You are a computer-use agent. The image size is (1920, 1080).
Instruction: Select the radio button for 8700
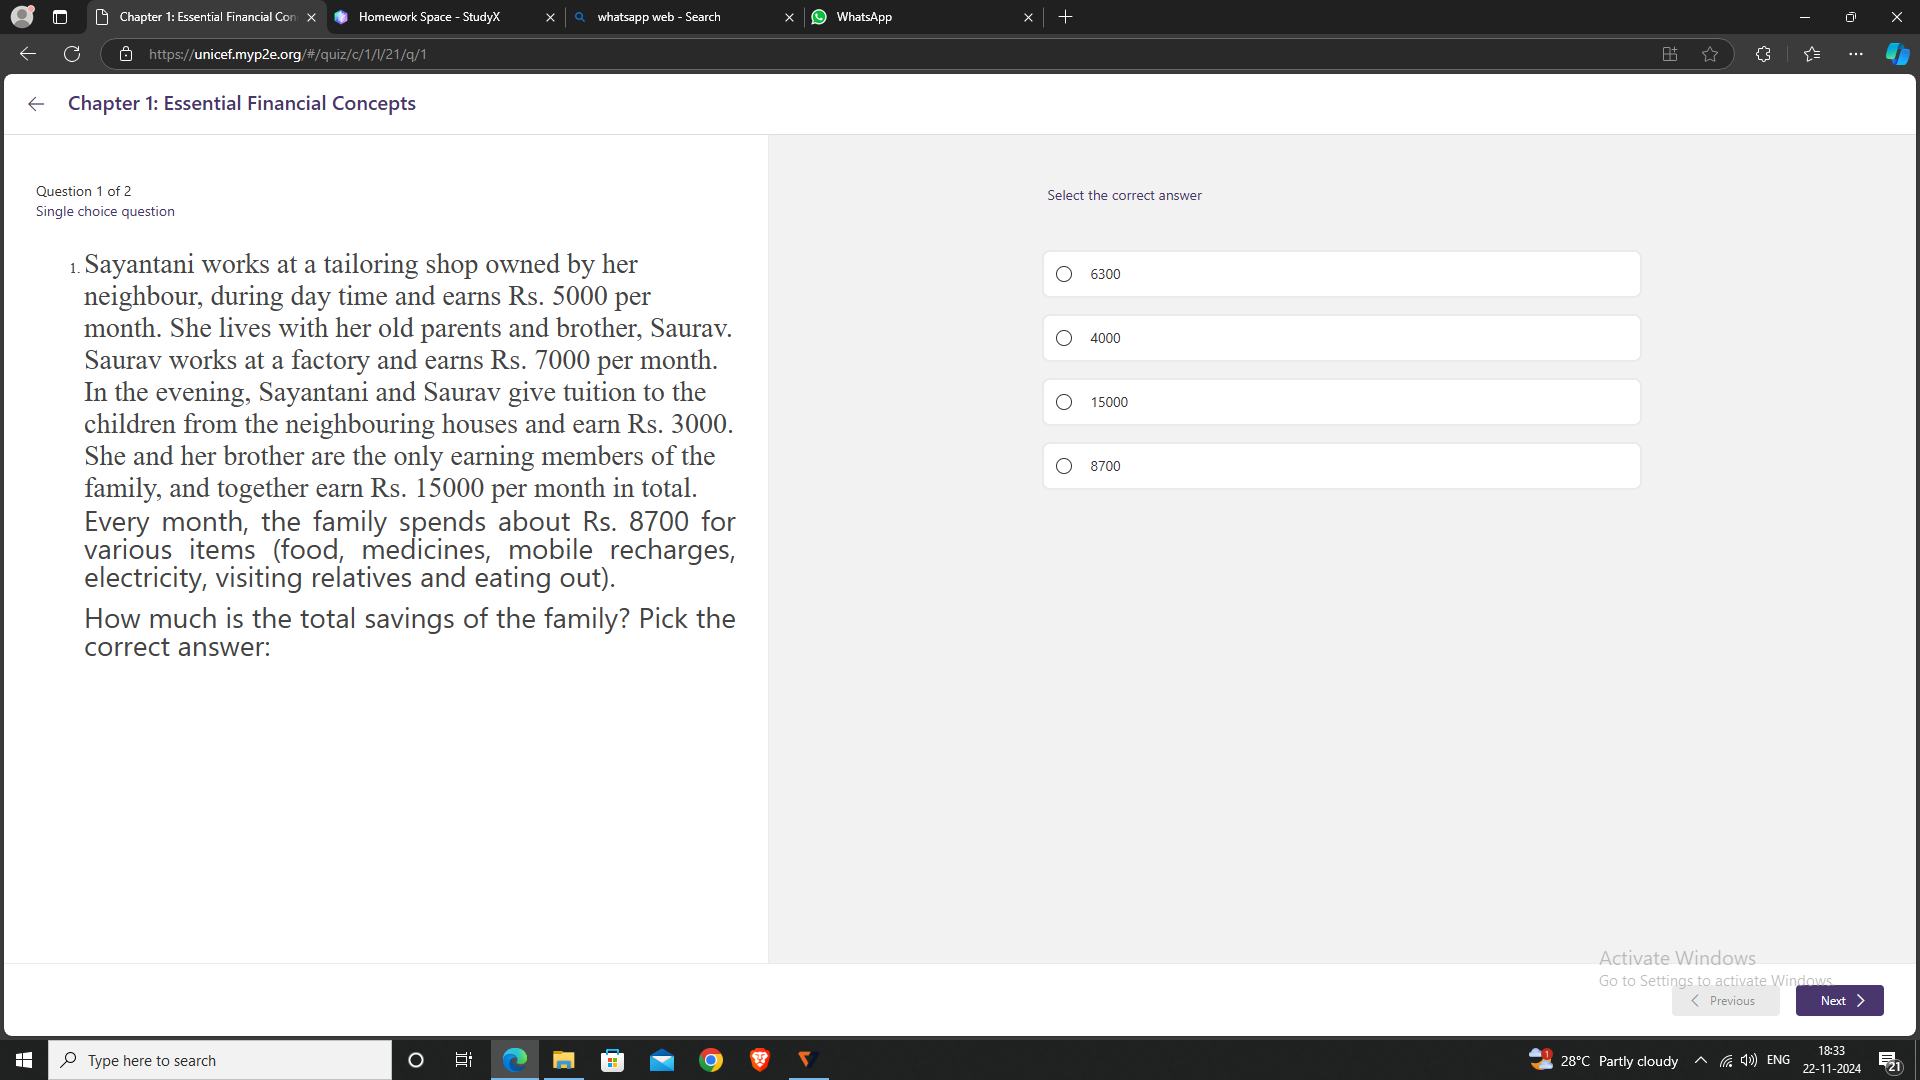[1064, 465]
